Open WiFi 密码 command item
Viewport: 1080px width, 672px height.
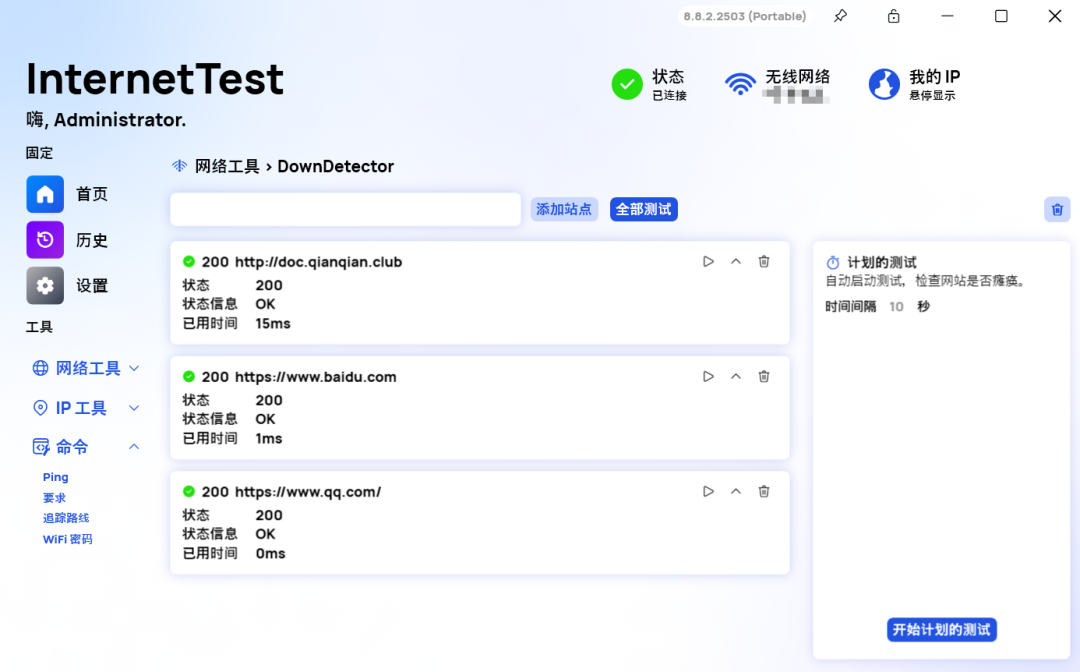click(67, 539)
